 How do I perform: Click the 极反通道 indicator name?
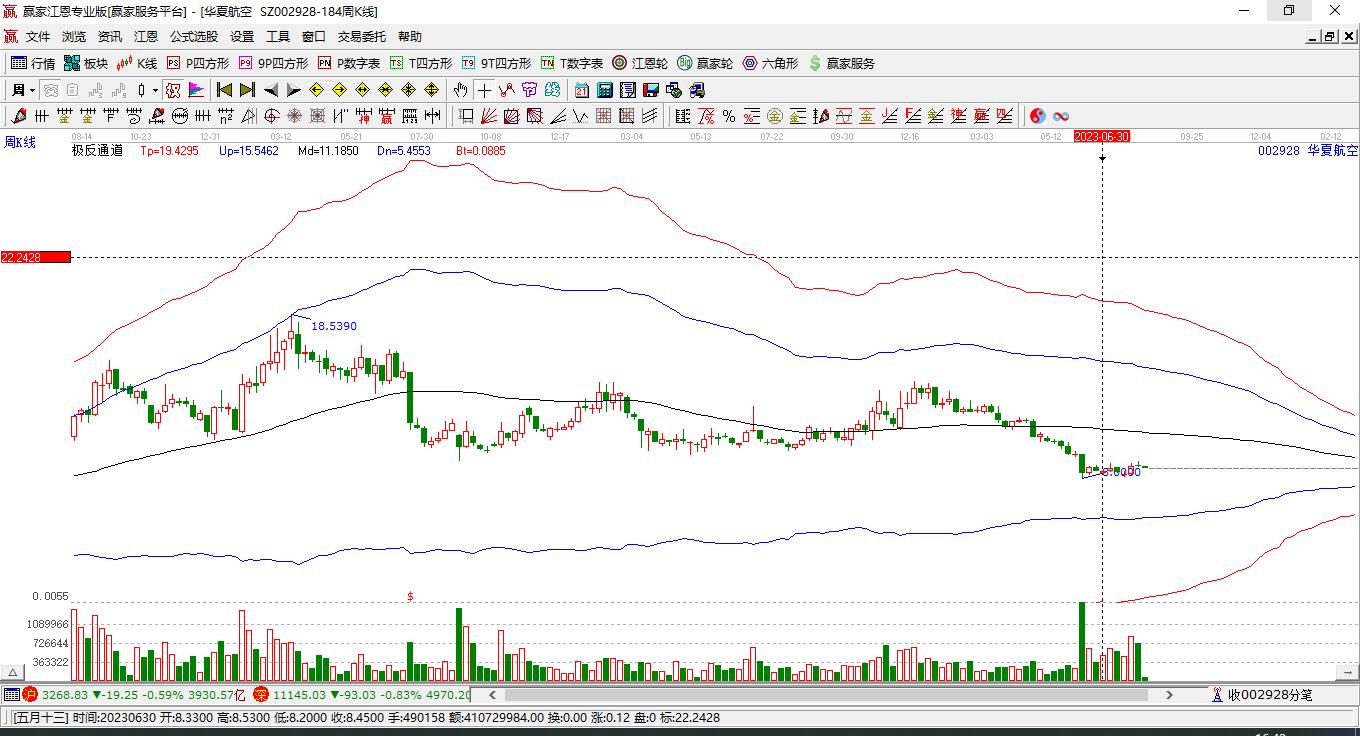click(97, 151)
